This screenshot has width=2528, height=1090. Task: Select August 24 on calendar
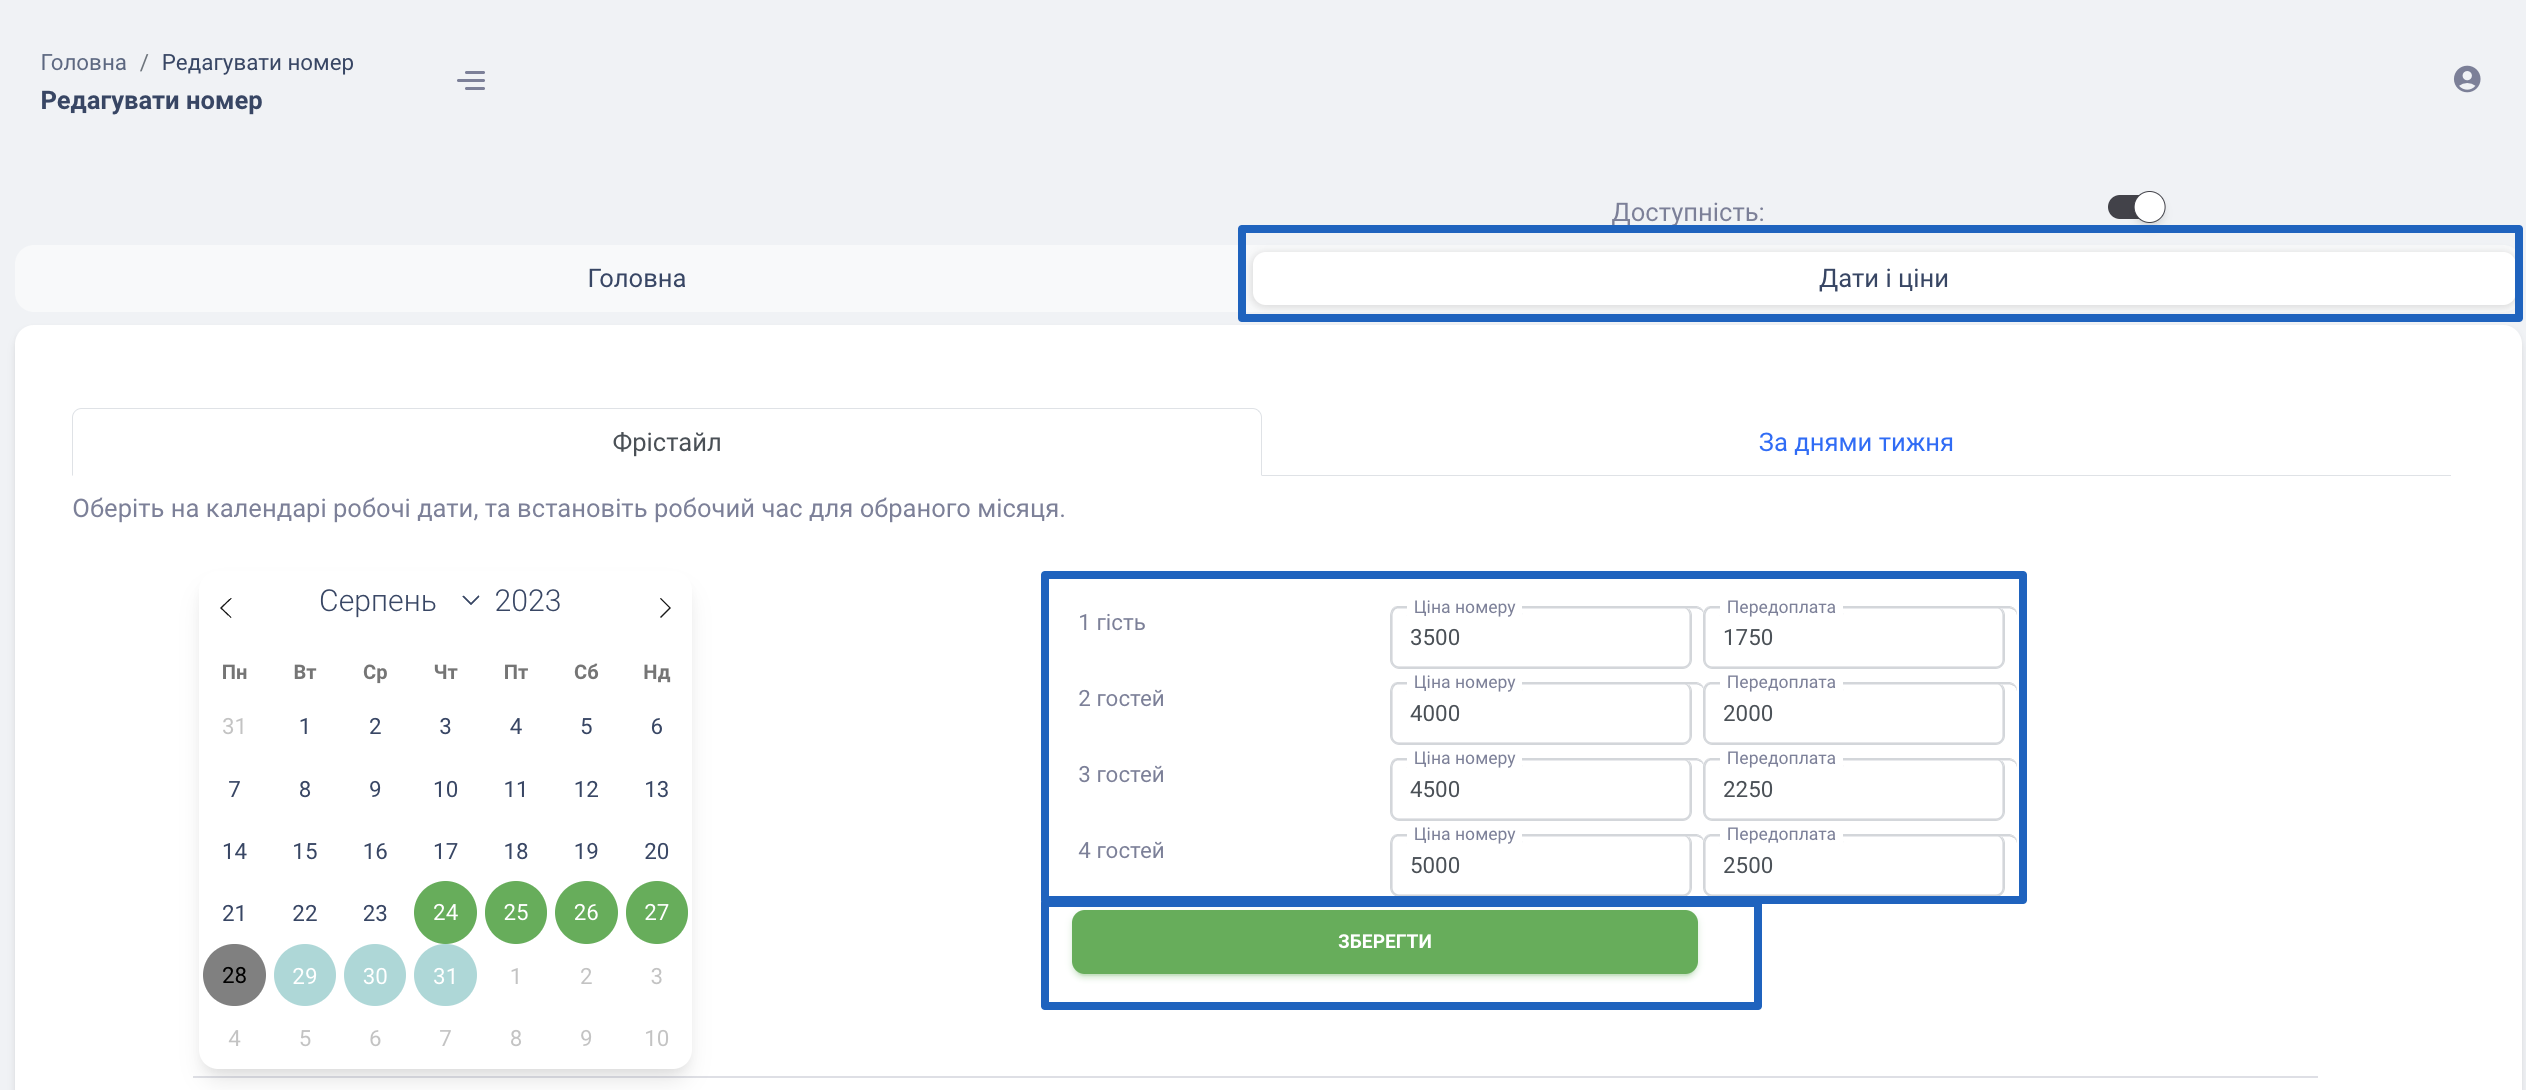pos(445,912)
